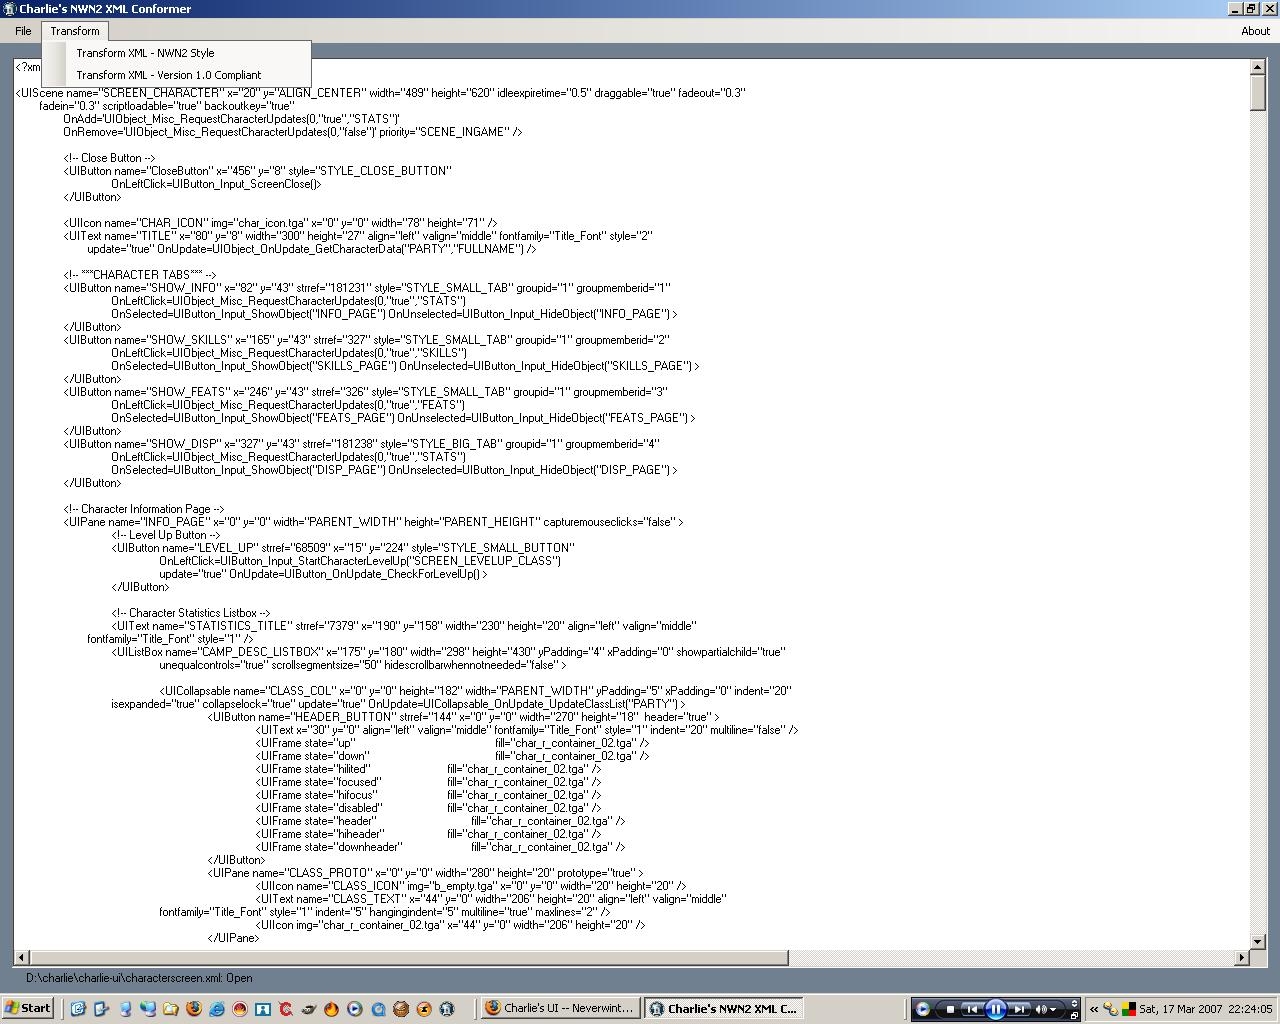Viewport: 1280px width, 1024px height.
Task: Open the About menu item
Action: tap(1255, 31)
